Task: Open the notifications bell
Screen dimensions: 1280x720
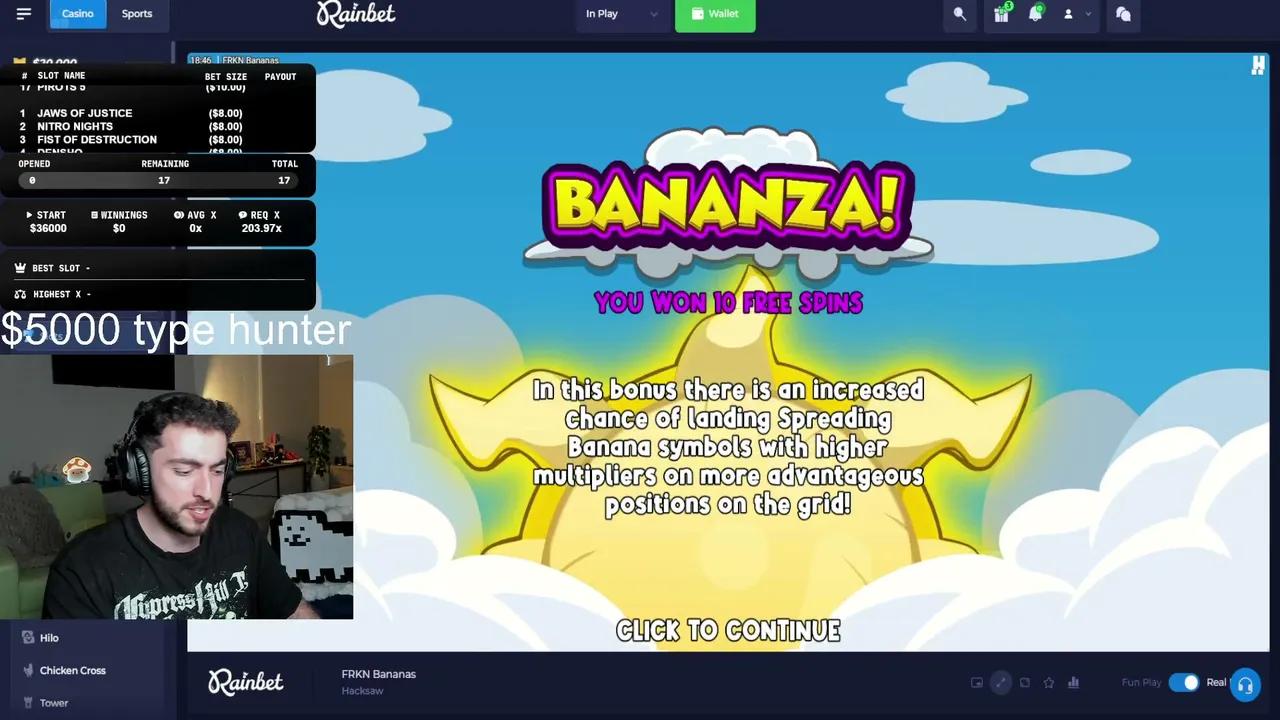Action: (x=1035, y=14)
